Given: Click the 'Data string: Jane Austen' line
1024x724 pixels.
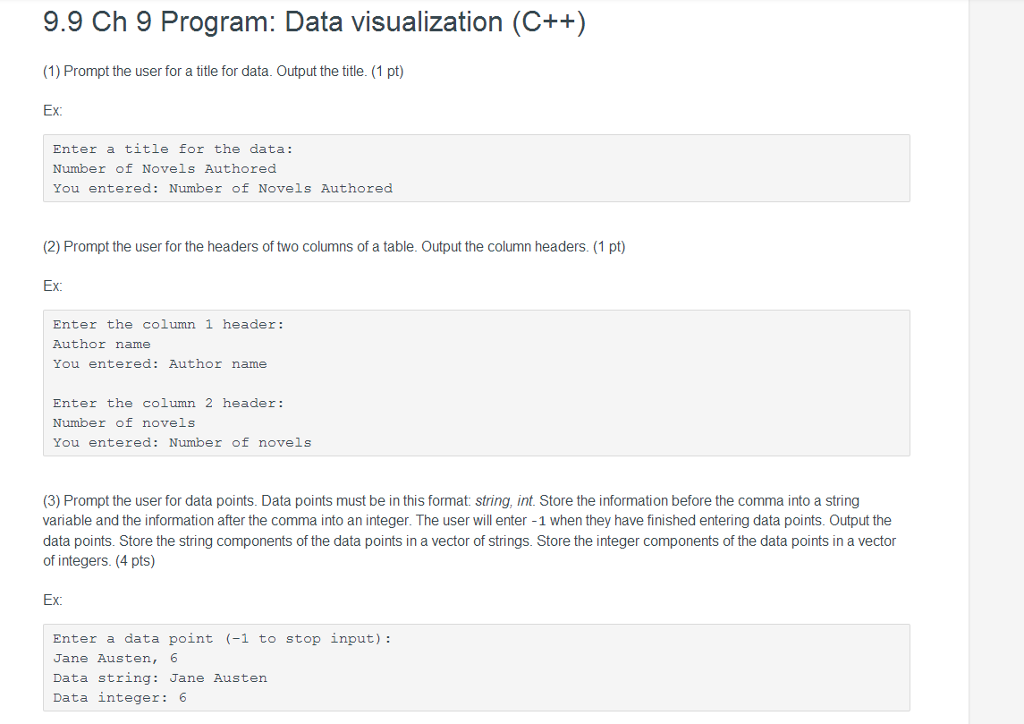Looking at the screenshot, I should point(160,678).
